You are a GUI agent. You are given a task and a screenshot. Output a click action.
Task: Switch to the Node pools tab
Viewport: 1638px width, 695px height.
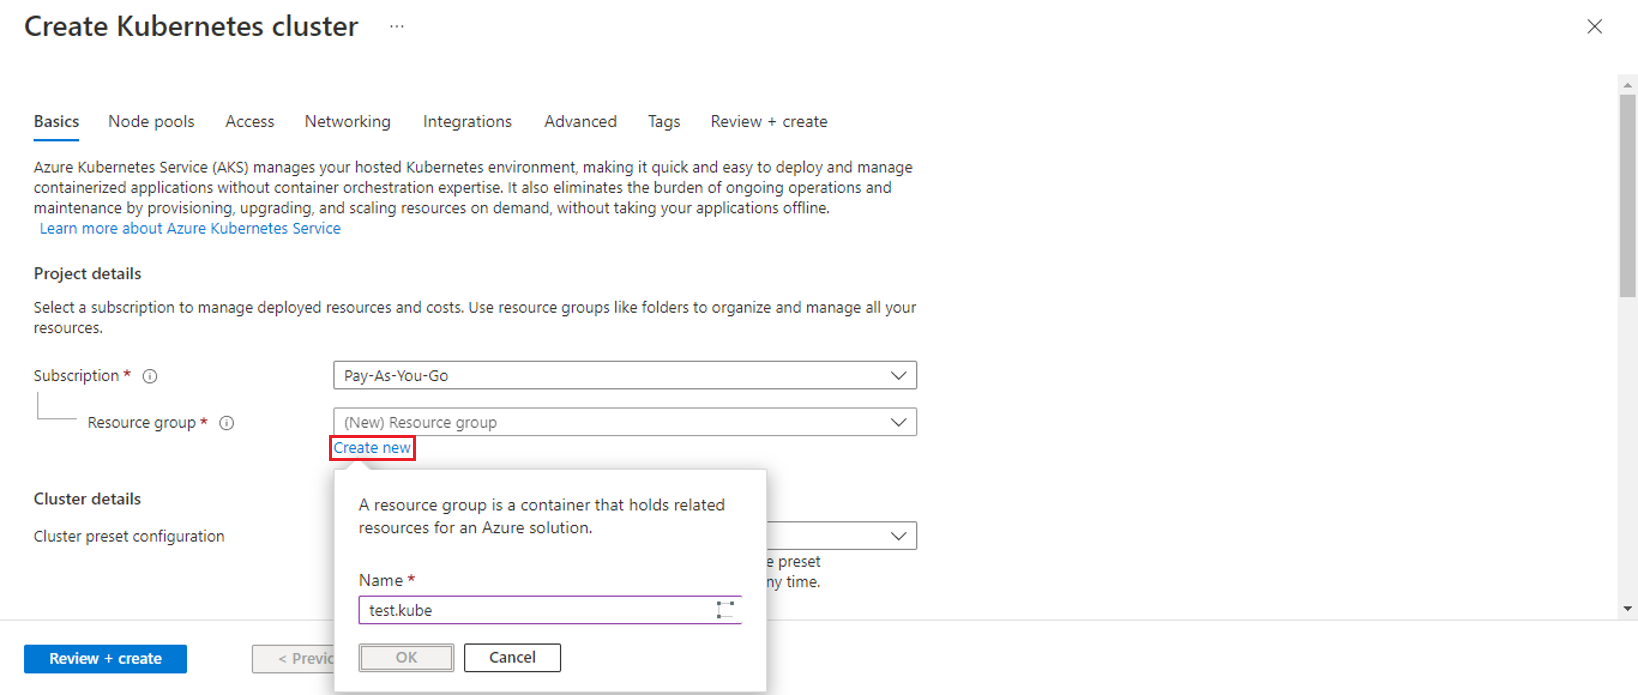151,121
